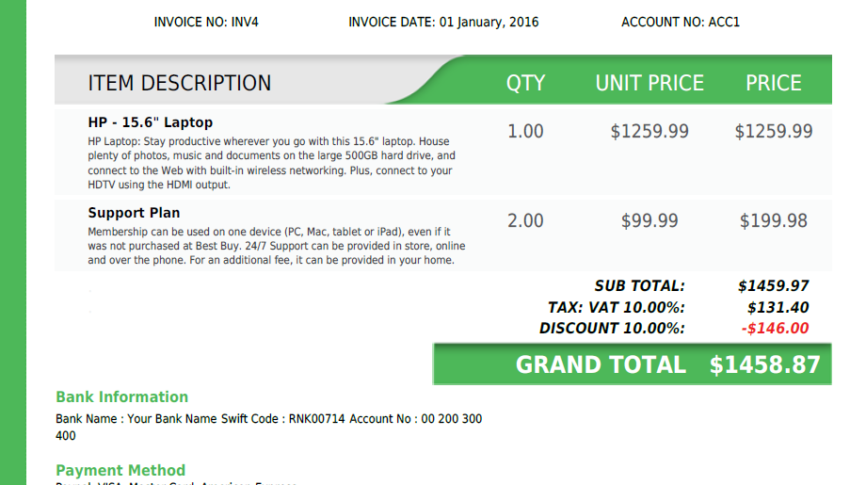The width and height of the screenshot is (850, 485).
Task: Click the Support Plan quantity 2.00
Action: [525, 221]
